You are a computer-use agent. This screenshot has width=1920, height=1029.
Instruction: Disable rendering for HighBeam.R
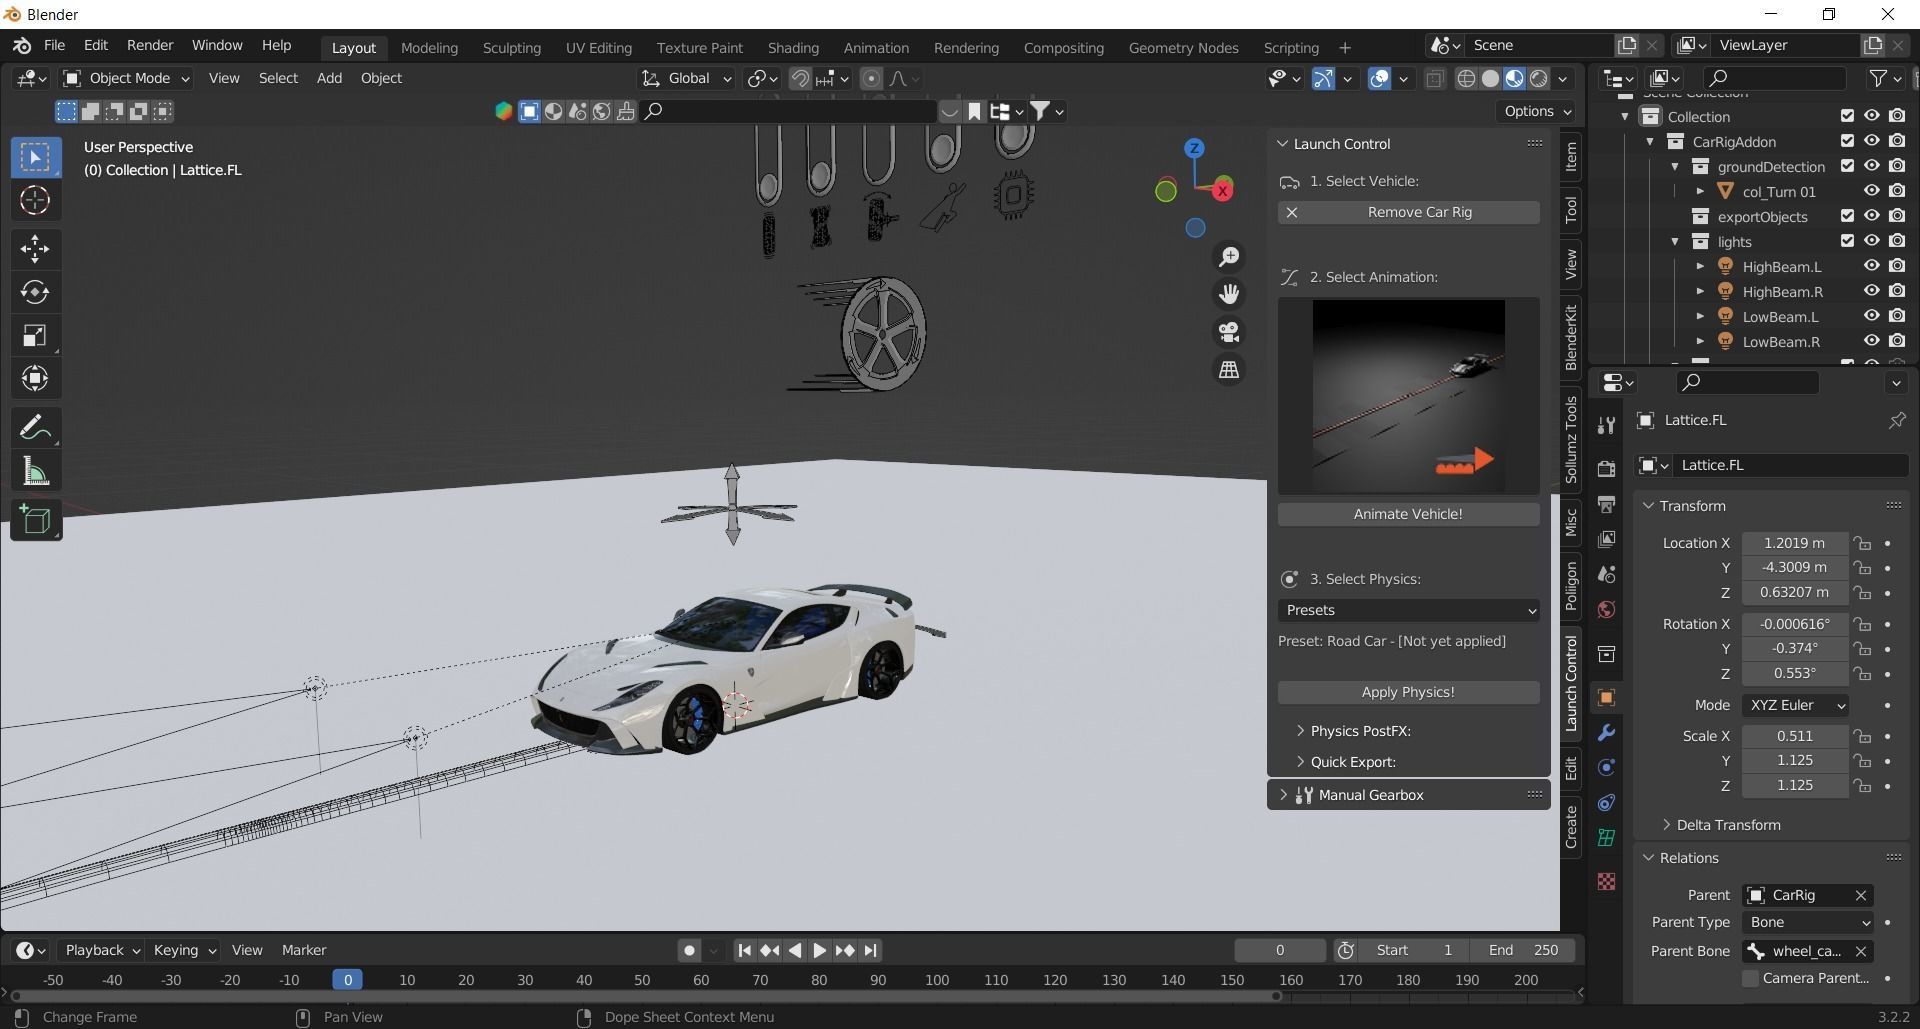pyautogui.click(x=1897, y=292)
